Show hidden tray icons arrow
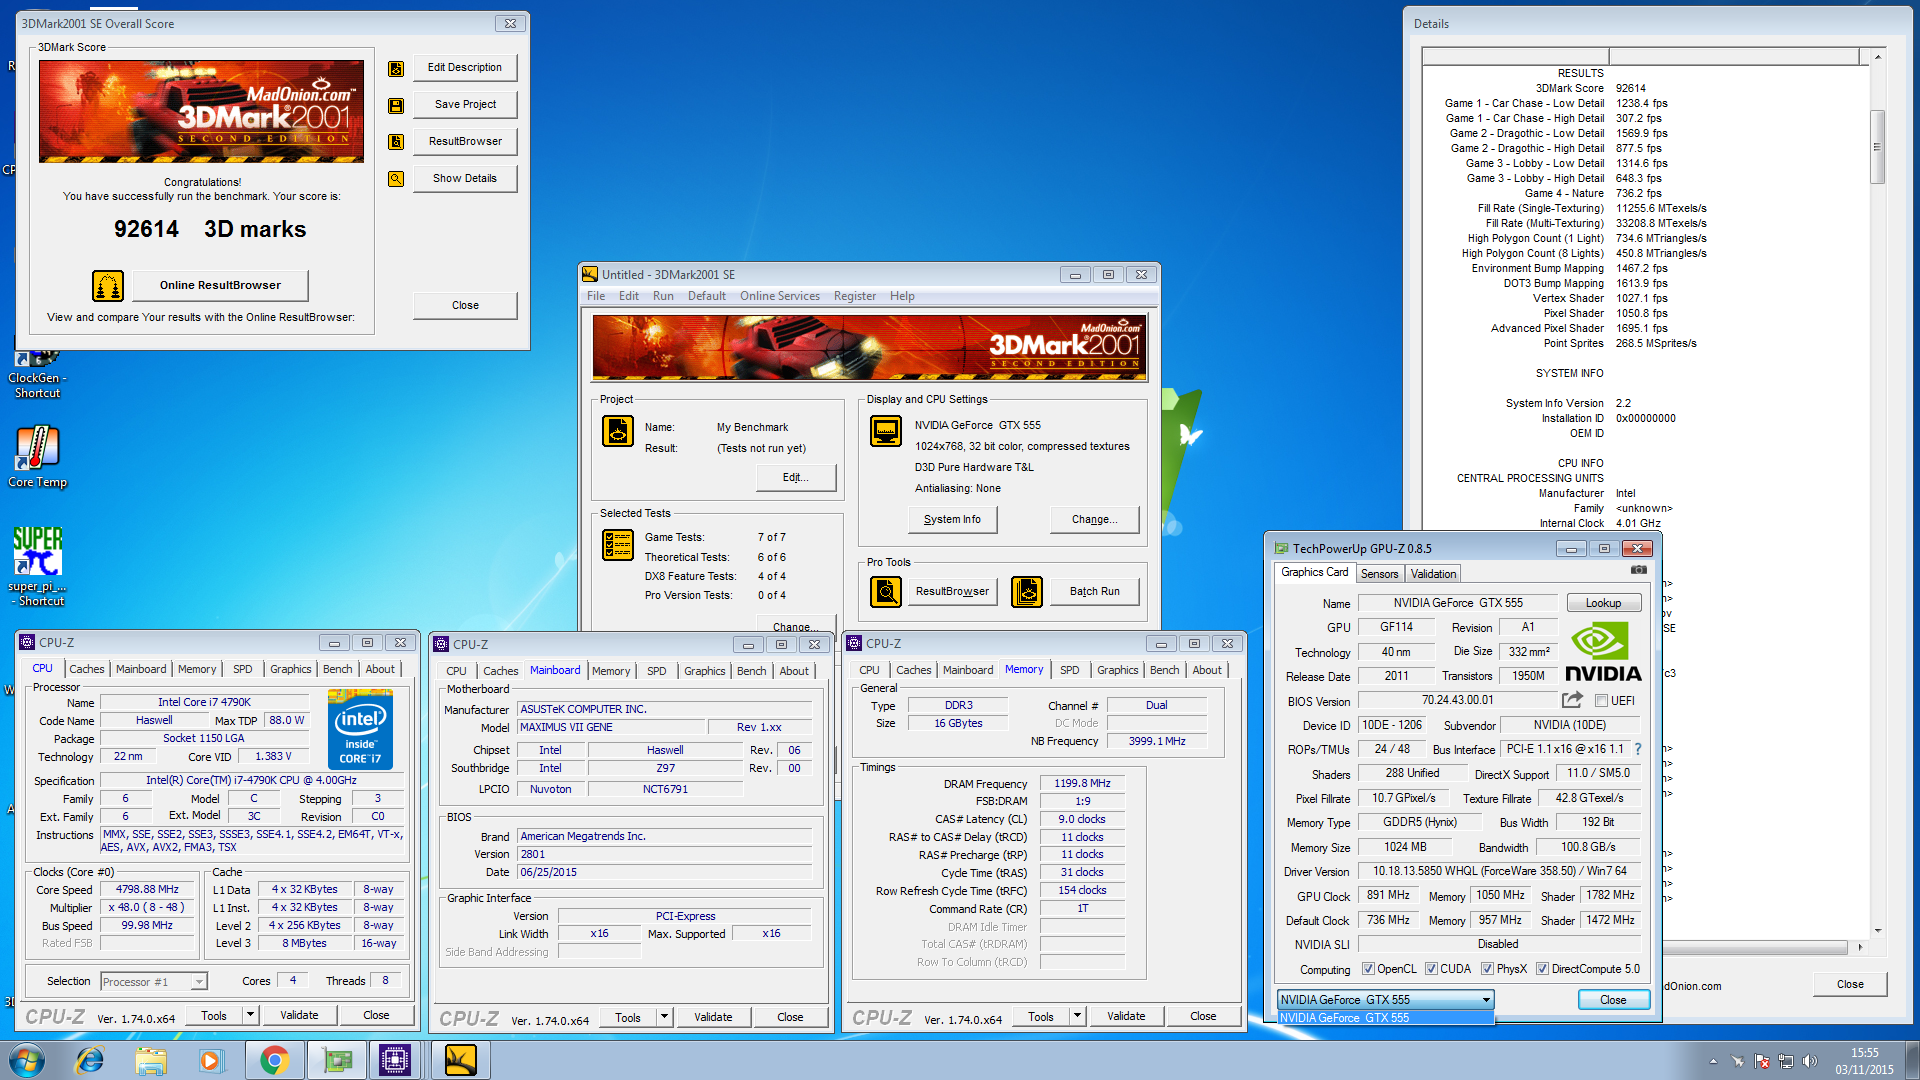Viewport: 1920px width, 1080px height. pyautogui.click(x=1713, y=1061)
